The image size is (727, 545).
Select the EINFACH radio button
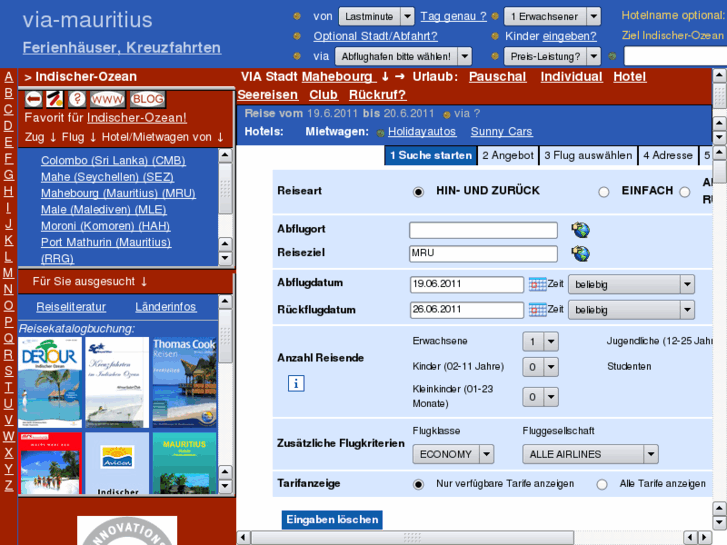coord(603,192)
